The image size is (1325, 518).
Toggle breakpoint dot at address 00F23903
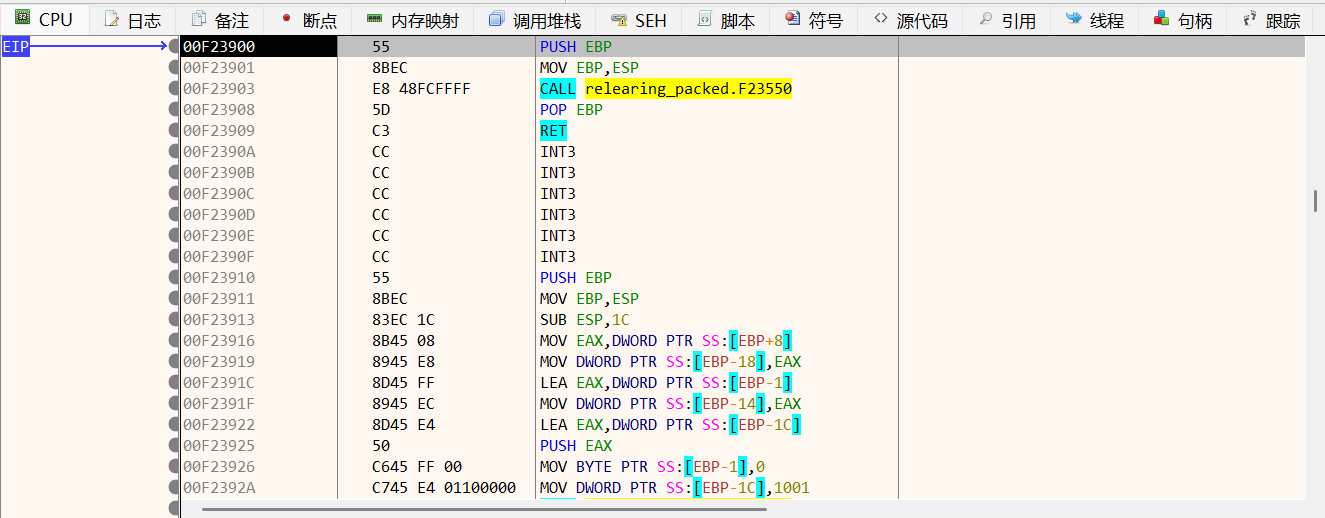(175, 89)
